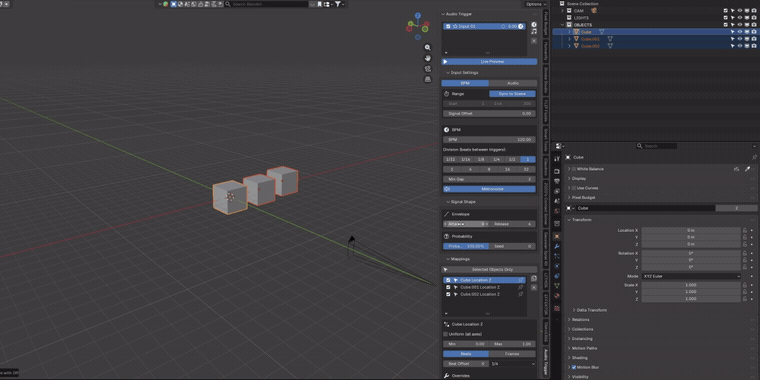Click the viewport zoom magnifier gizmo
This screenshot has height=380, width=760.
(x=428, y=48)
